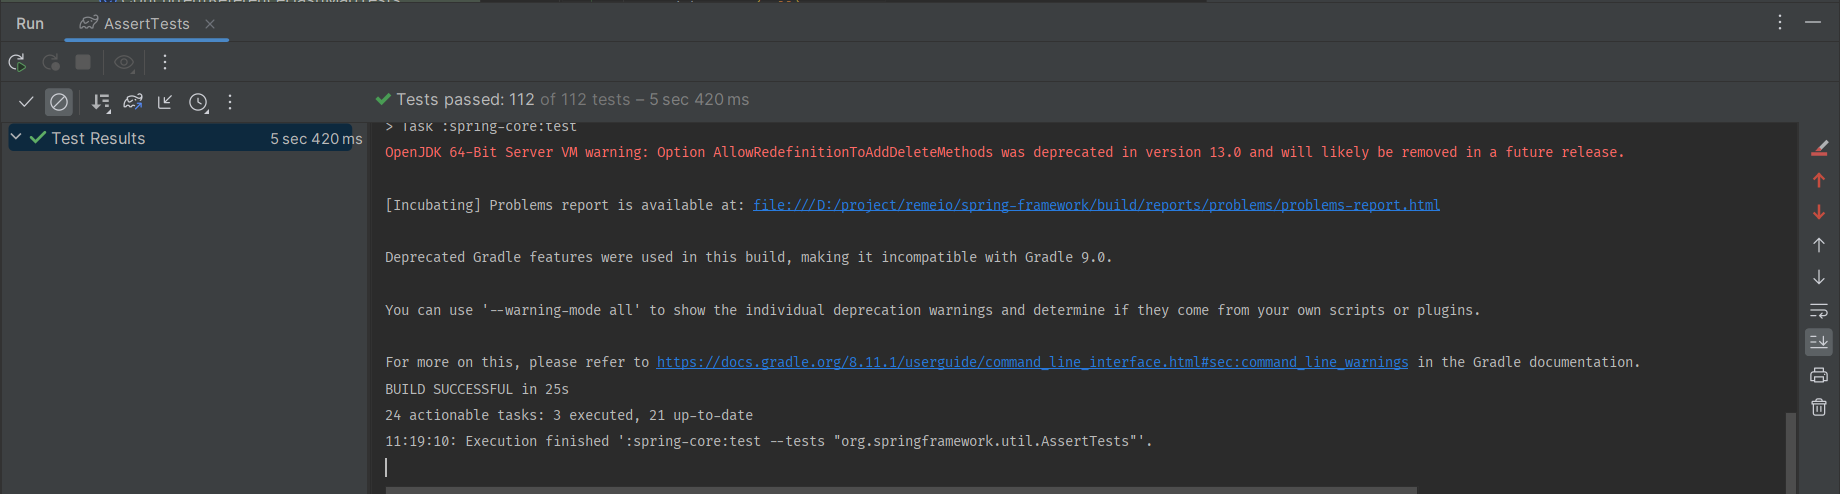Open the problems-report.html file link
Image resolution: width=1840 pixels, height=494 pixels.
tap(1096, 205)
